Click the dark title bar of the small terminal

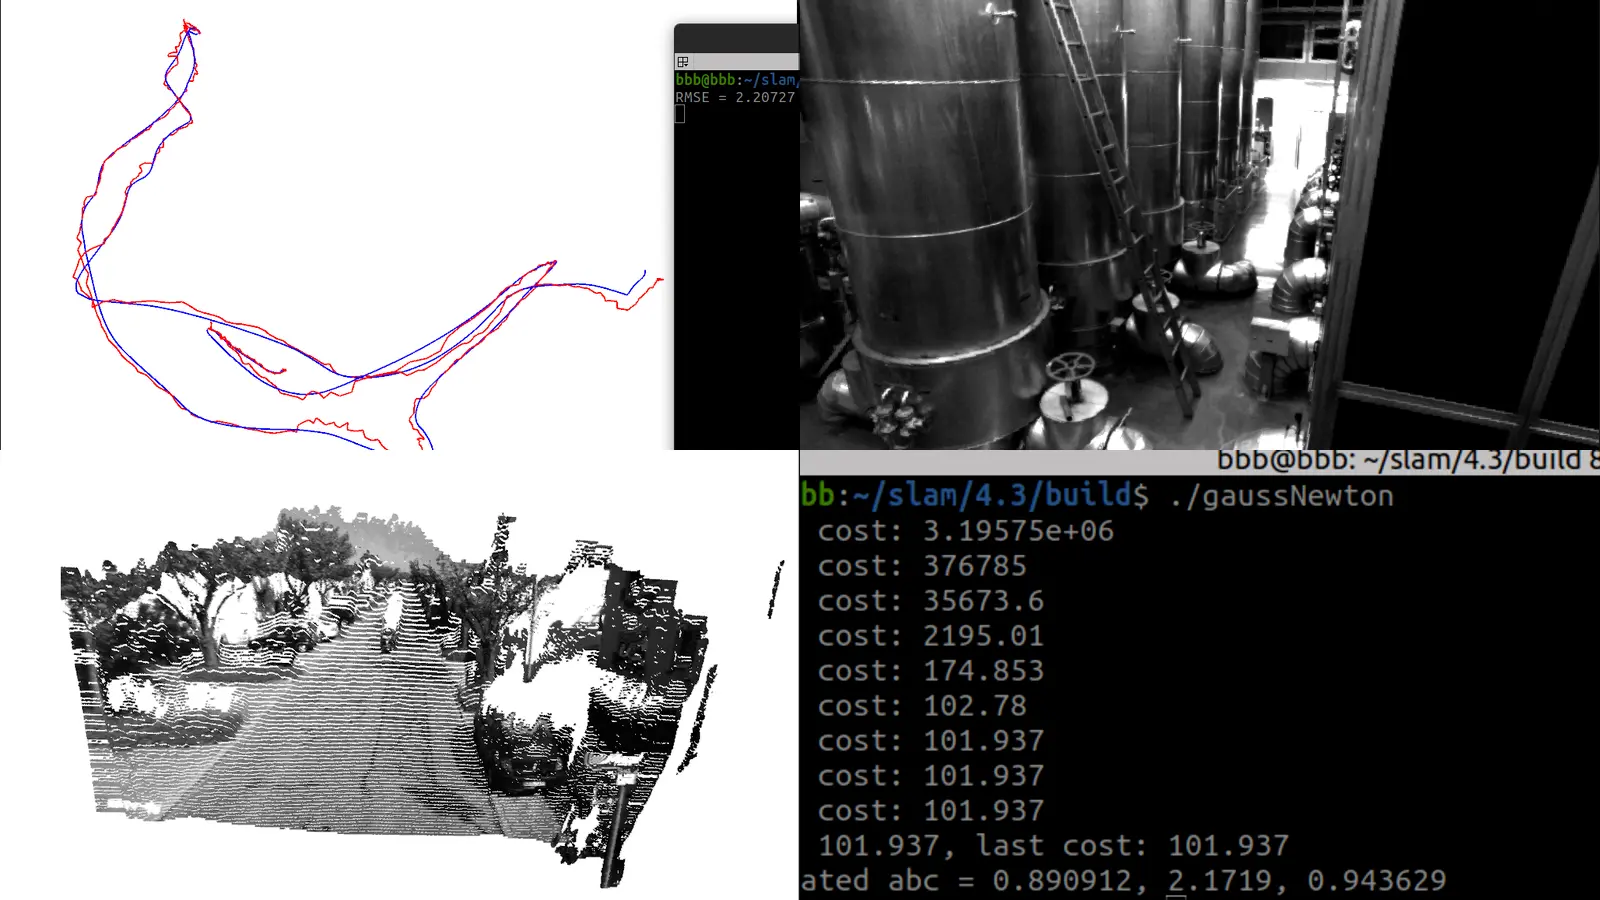[x=736, y=38]
